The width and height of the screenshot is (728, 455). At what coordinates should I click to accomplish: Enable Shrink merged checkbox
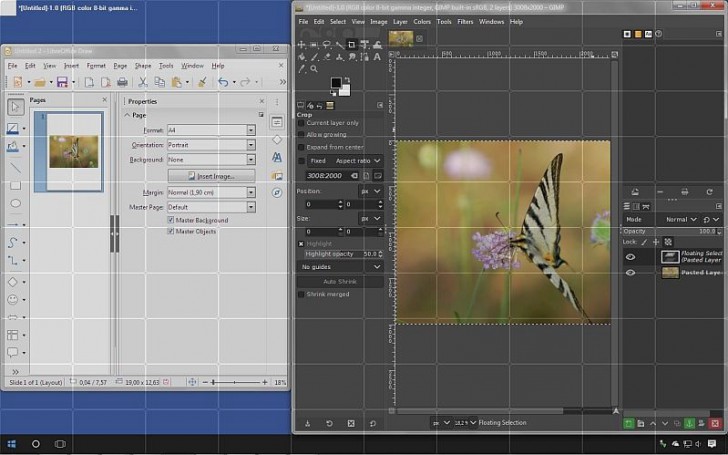[301, 294]
